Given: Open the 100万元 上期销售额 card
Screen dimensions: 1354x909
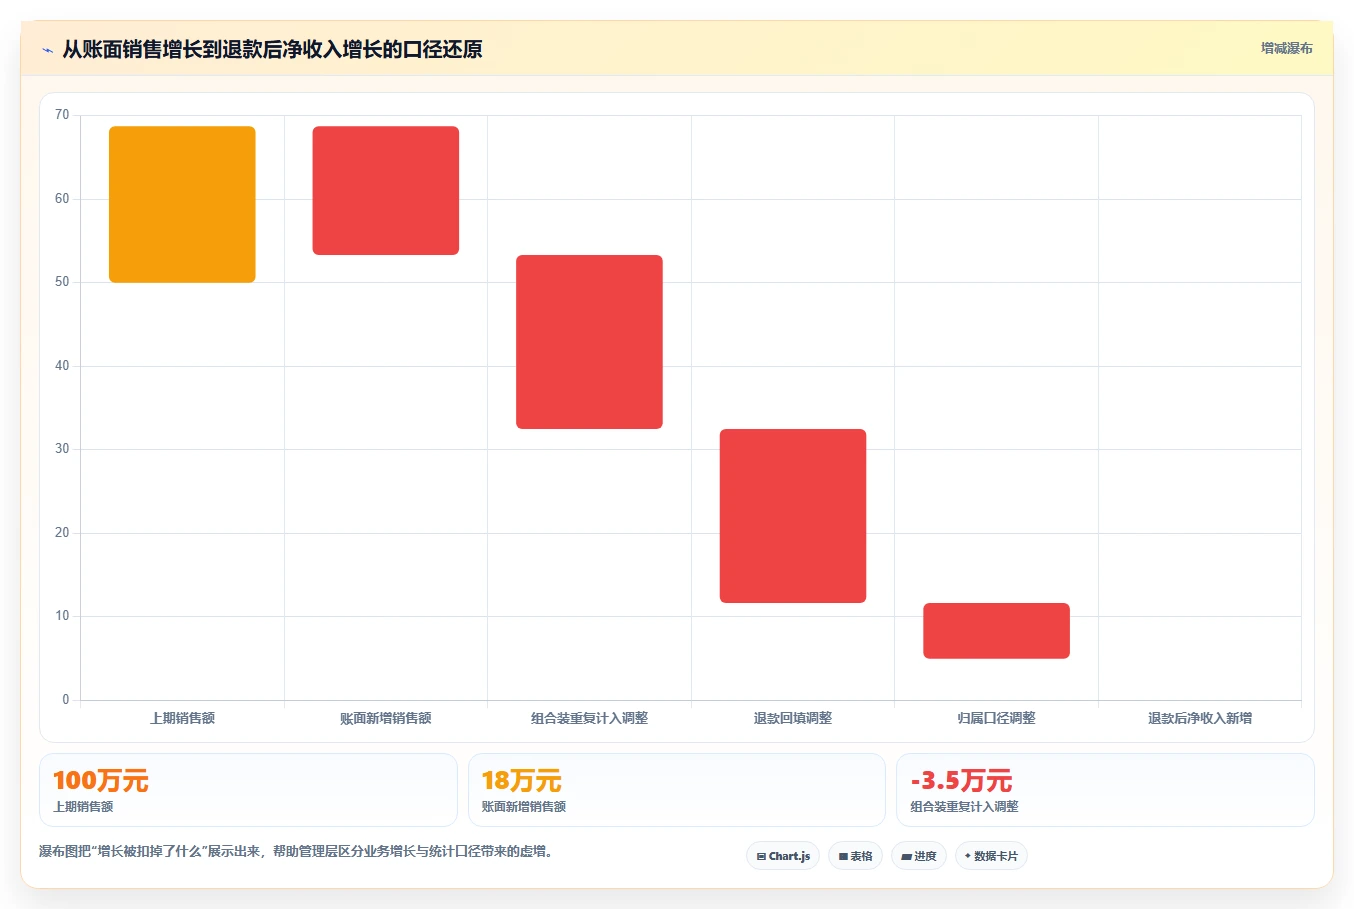Looking at the screenshot, I should pyautogui.click(x=248, y=790).
